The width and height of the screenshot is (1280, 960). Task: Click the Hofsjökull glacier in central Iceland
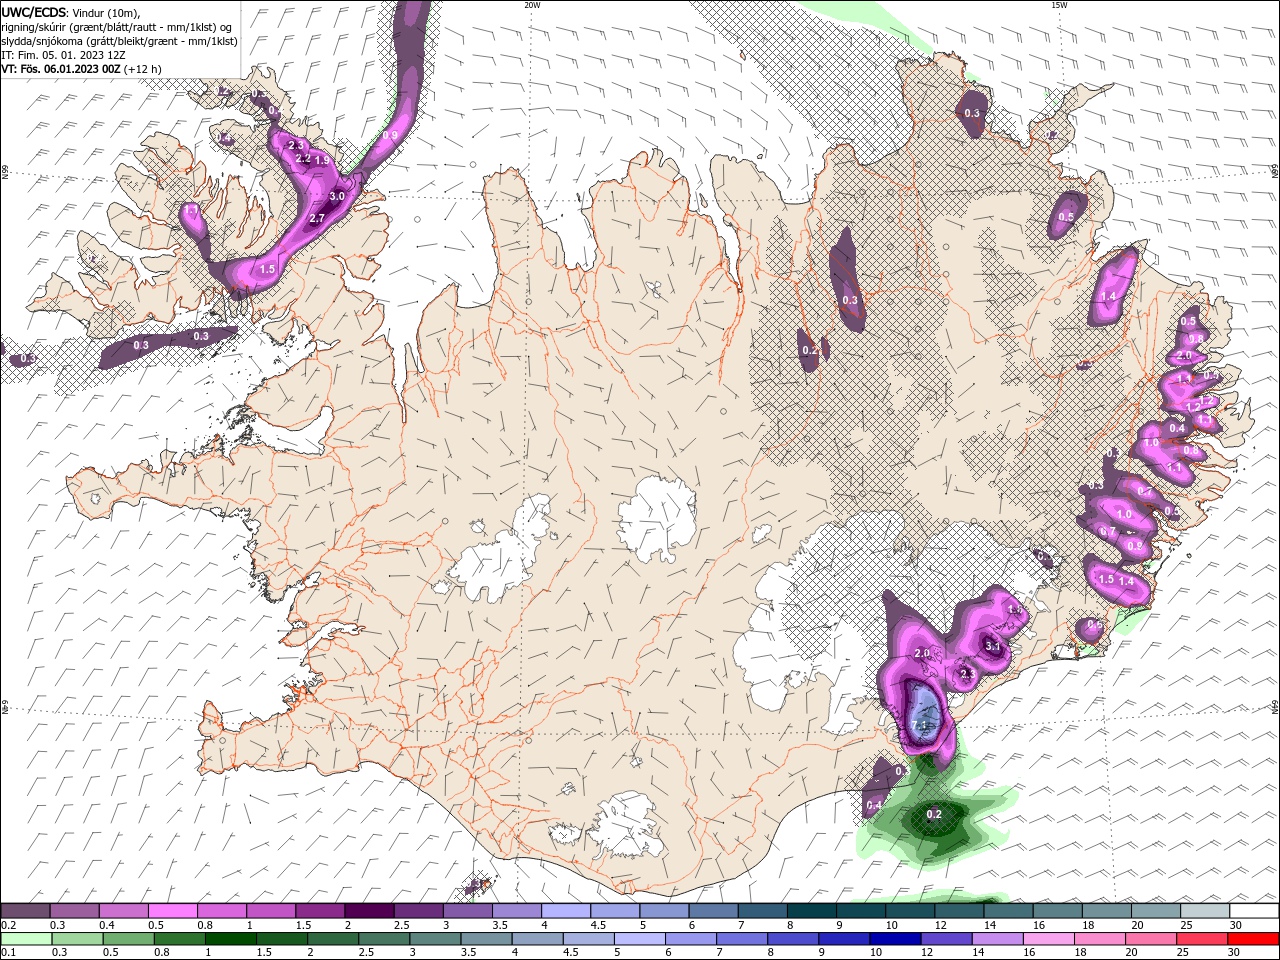tap(657, 517)
